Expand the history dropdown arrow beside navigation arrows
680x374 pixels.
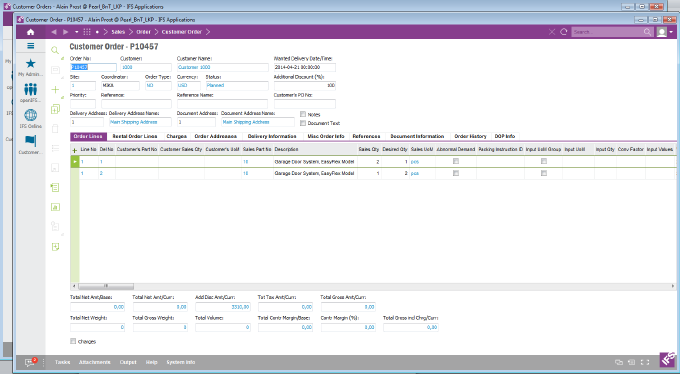click(77, 32)
